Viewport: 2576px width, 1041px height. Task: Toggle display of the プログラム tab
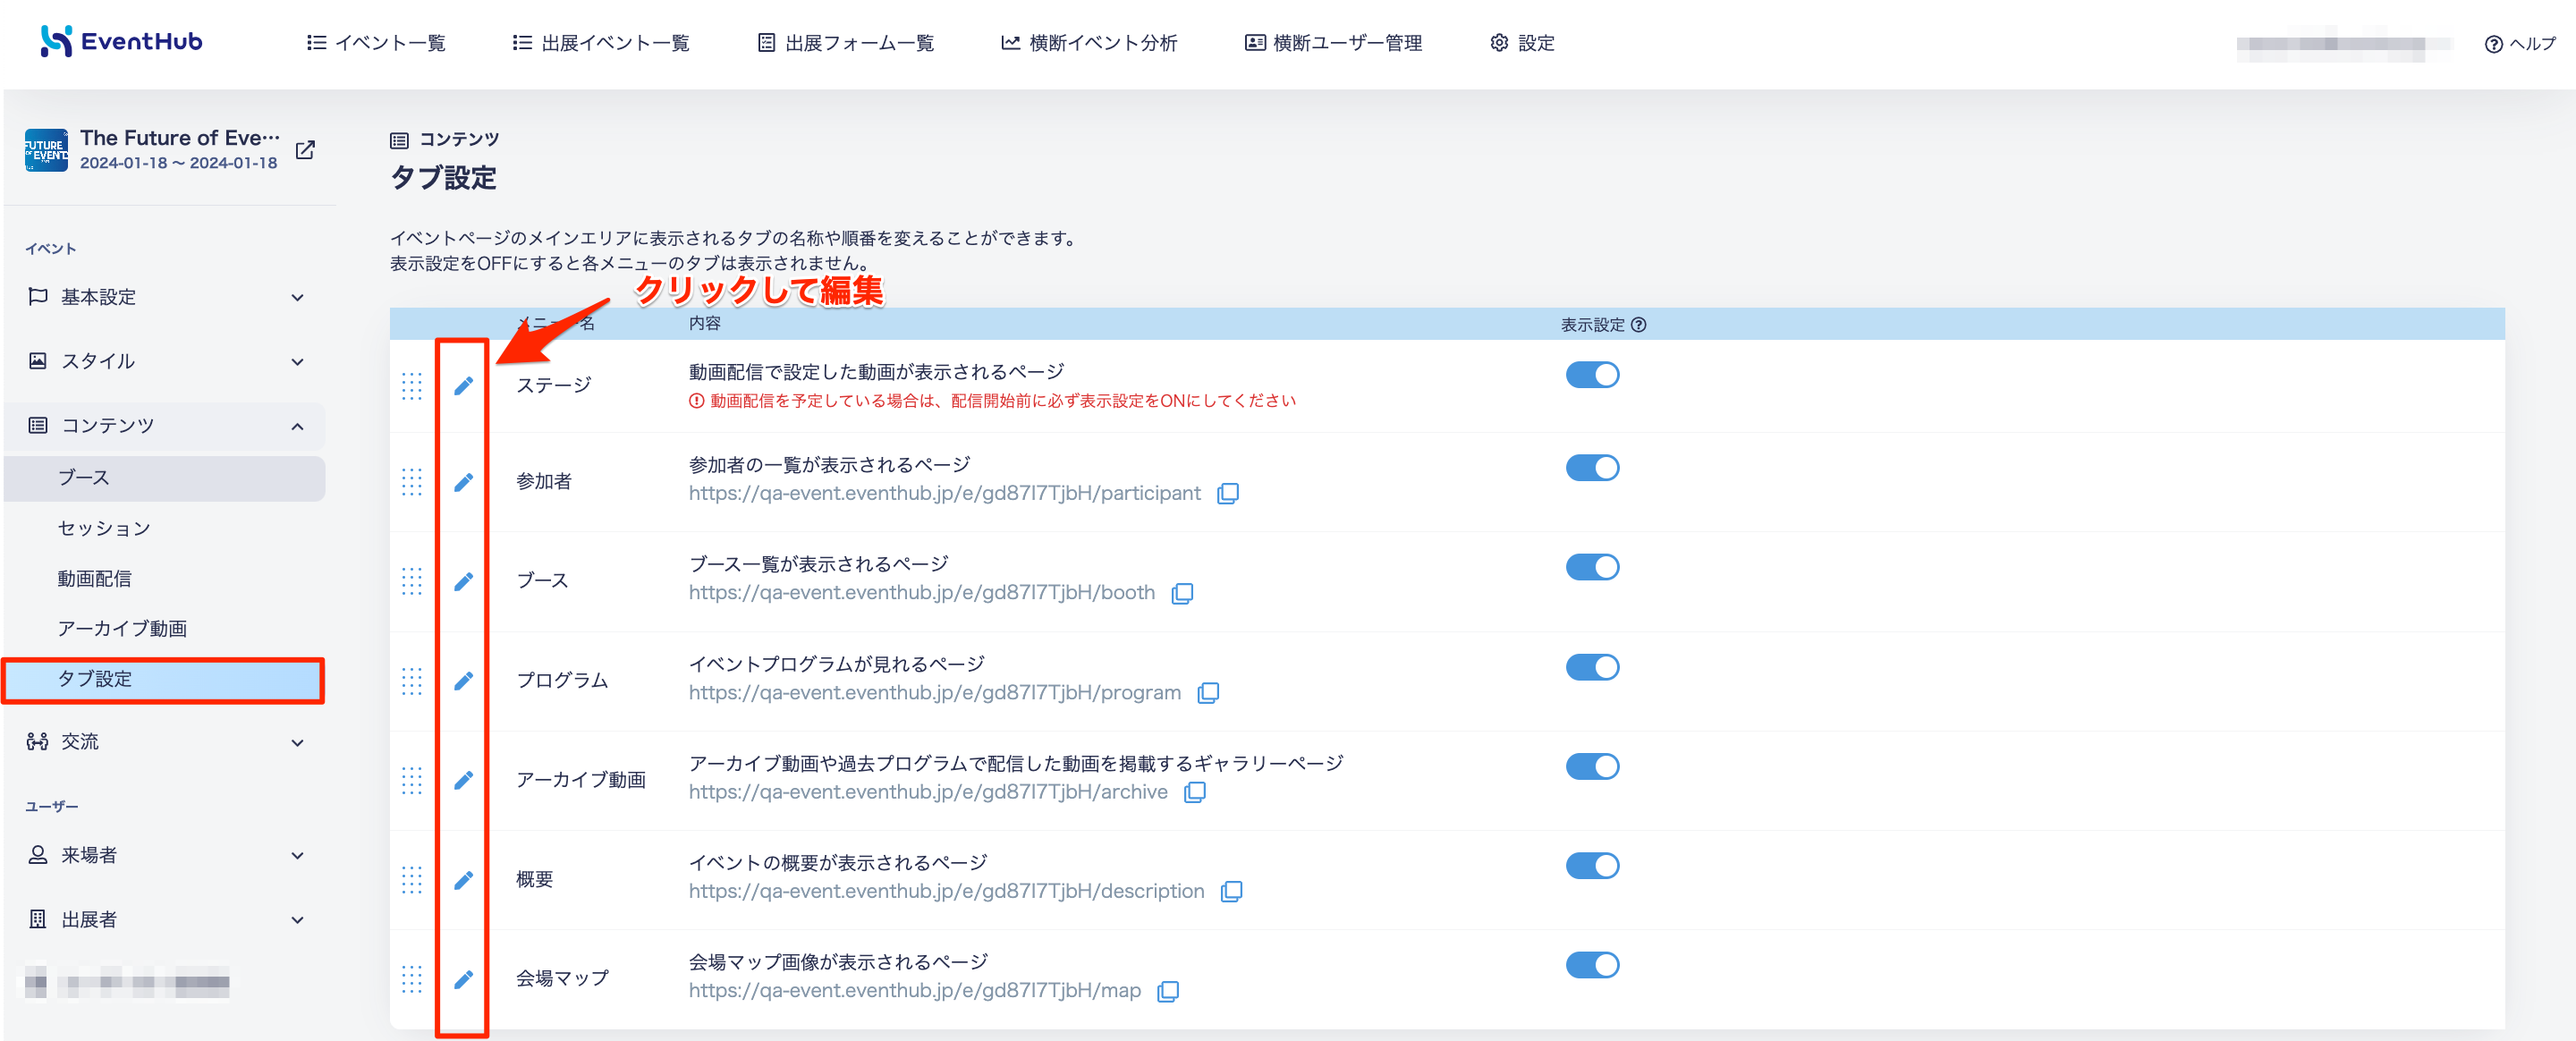pyautogui.click(x=1592, y=667)
